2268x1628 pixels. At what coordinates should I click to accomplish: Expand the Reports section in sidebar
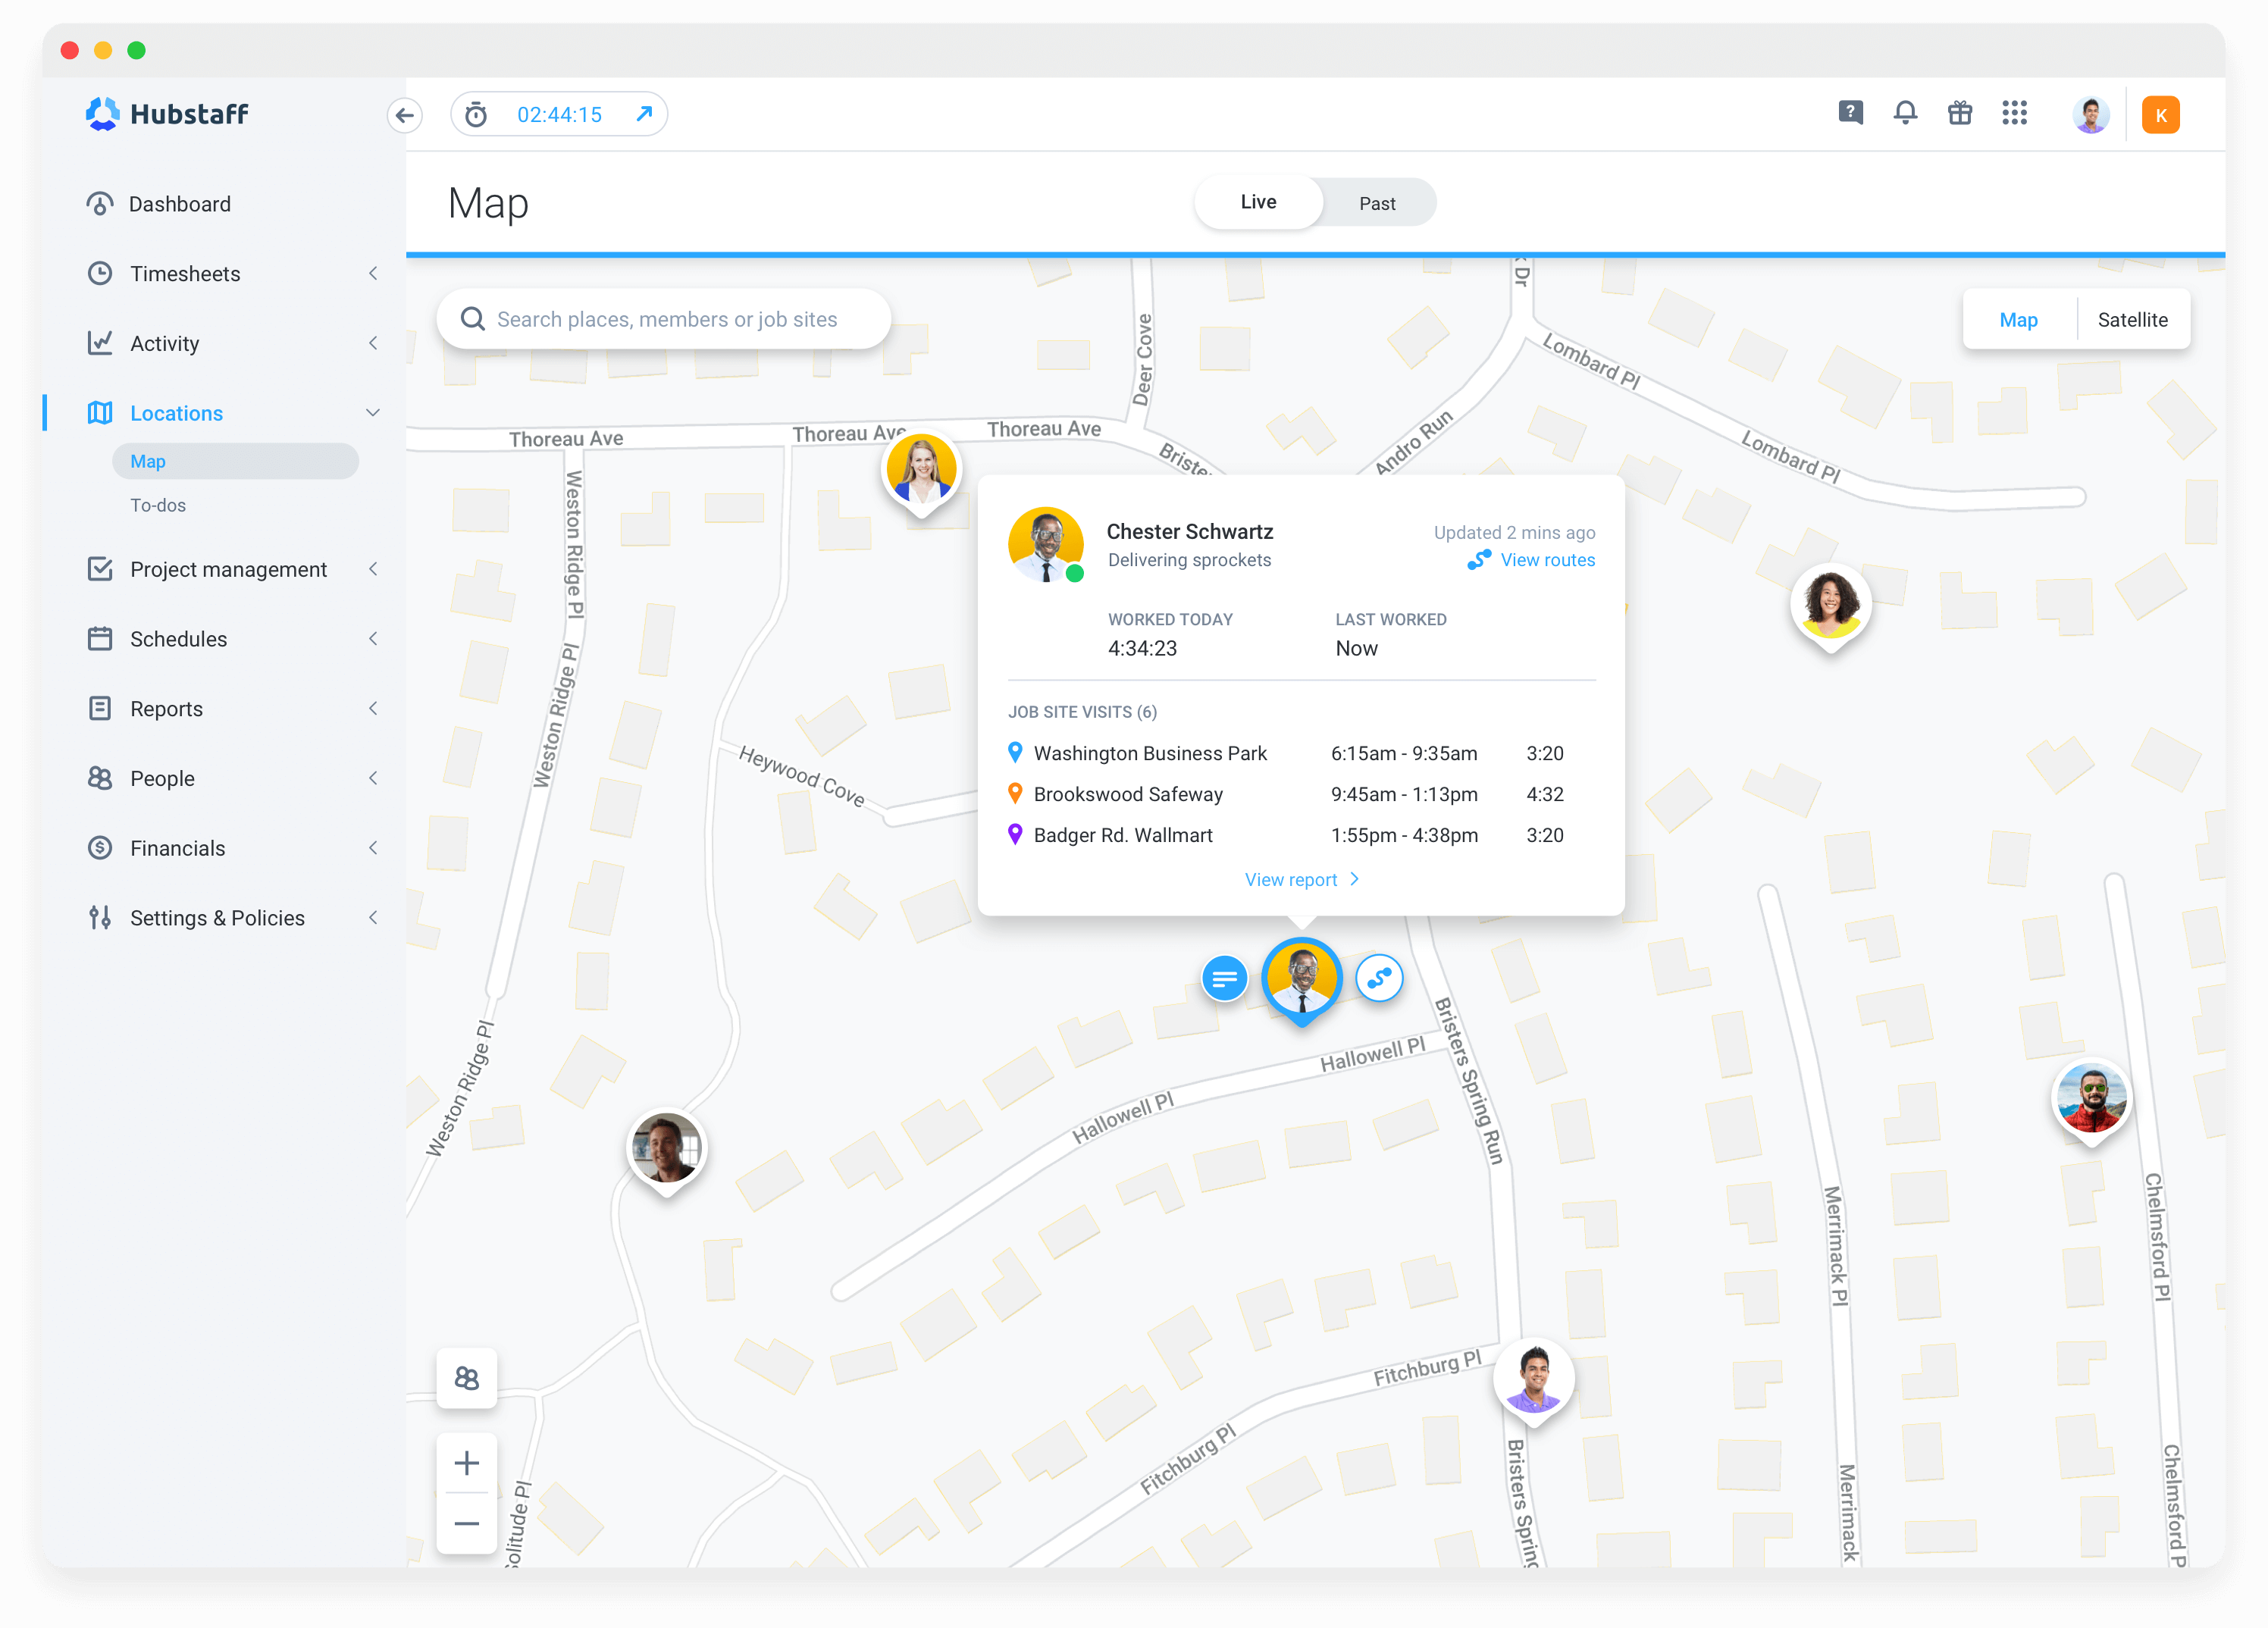point(372,708)
